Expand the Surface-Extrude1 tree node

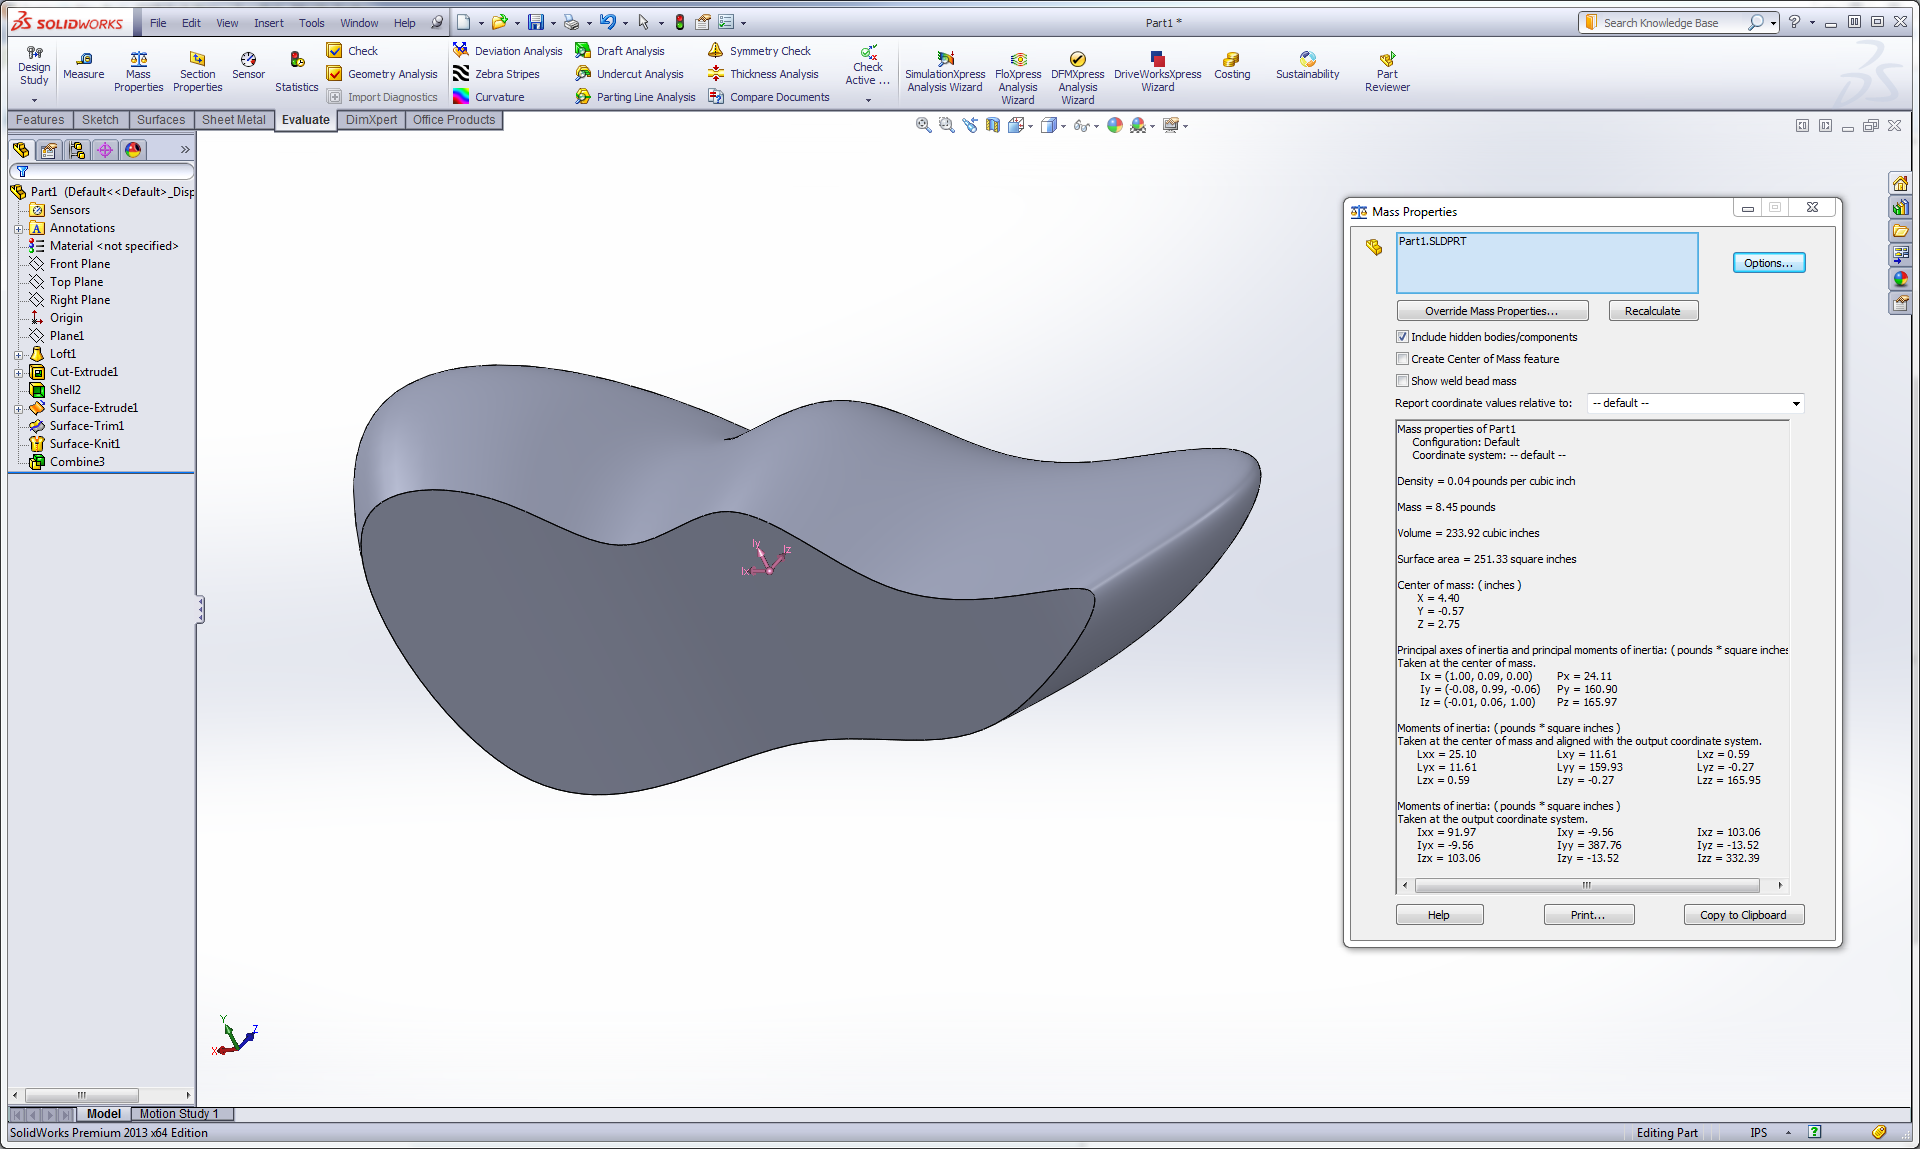18,409
